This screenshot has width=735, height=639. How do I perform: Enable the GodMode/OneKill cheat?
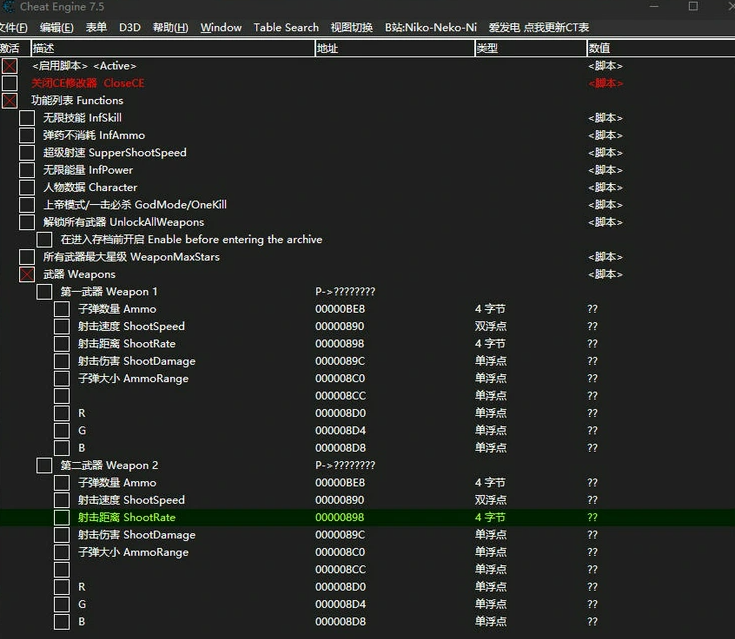[x=27, y=205]
